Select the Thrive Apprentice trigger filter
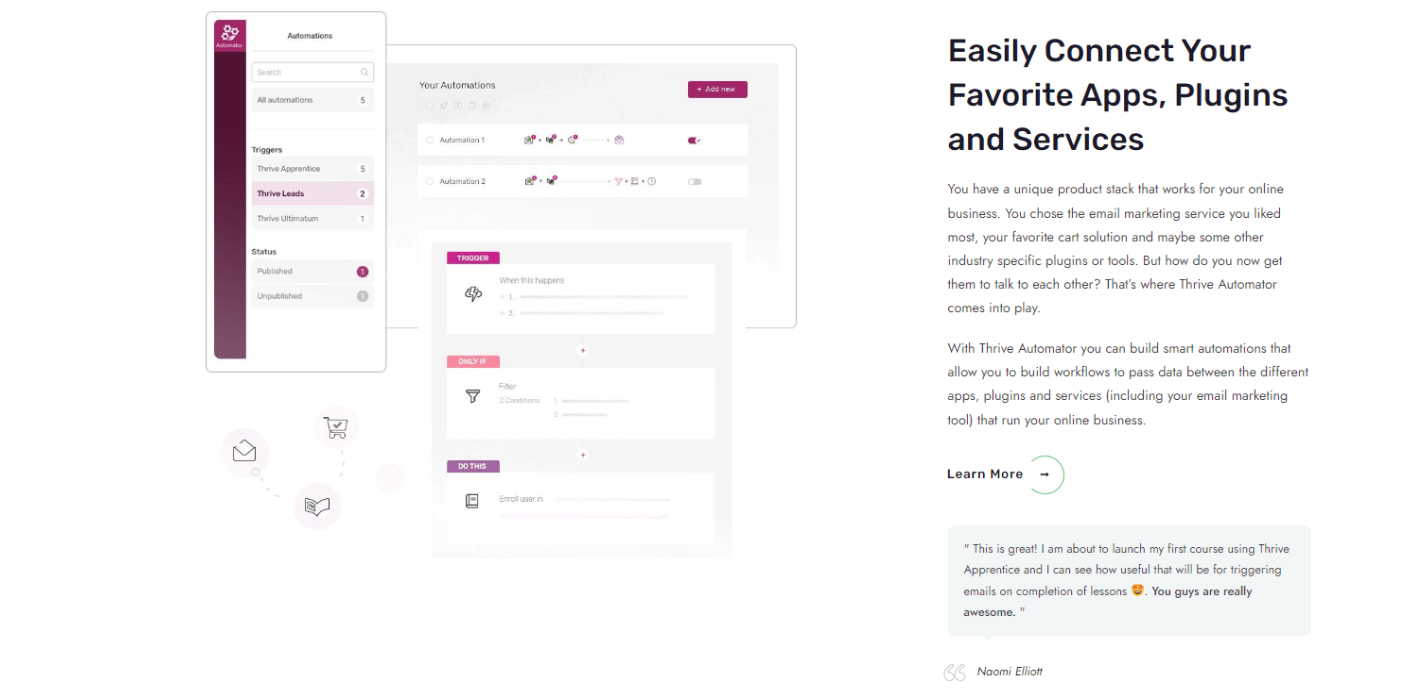The width and height of the screenshot is (1428, 688). click(312, 169)
